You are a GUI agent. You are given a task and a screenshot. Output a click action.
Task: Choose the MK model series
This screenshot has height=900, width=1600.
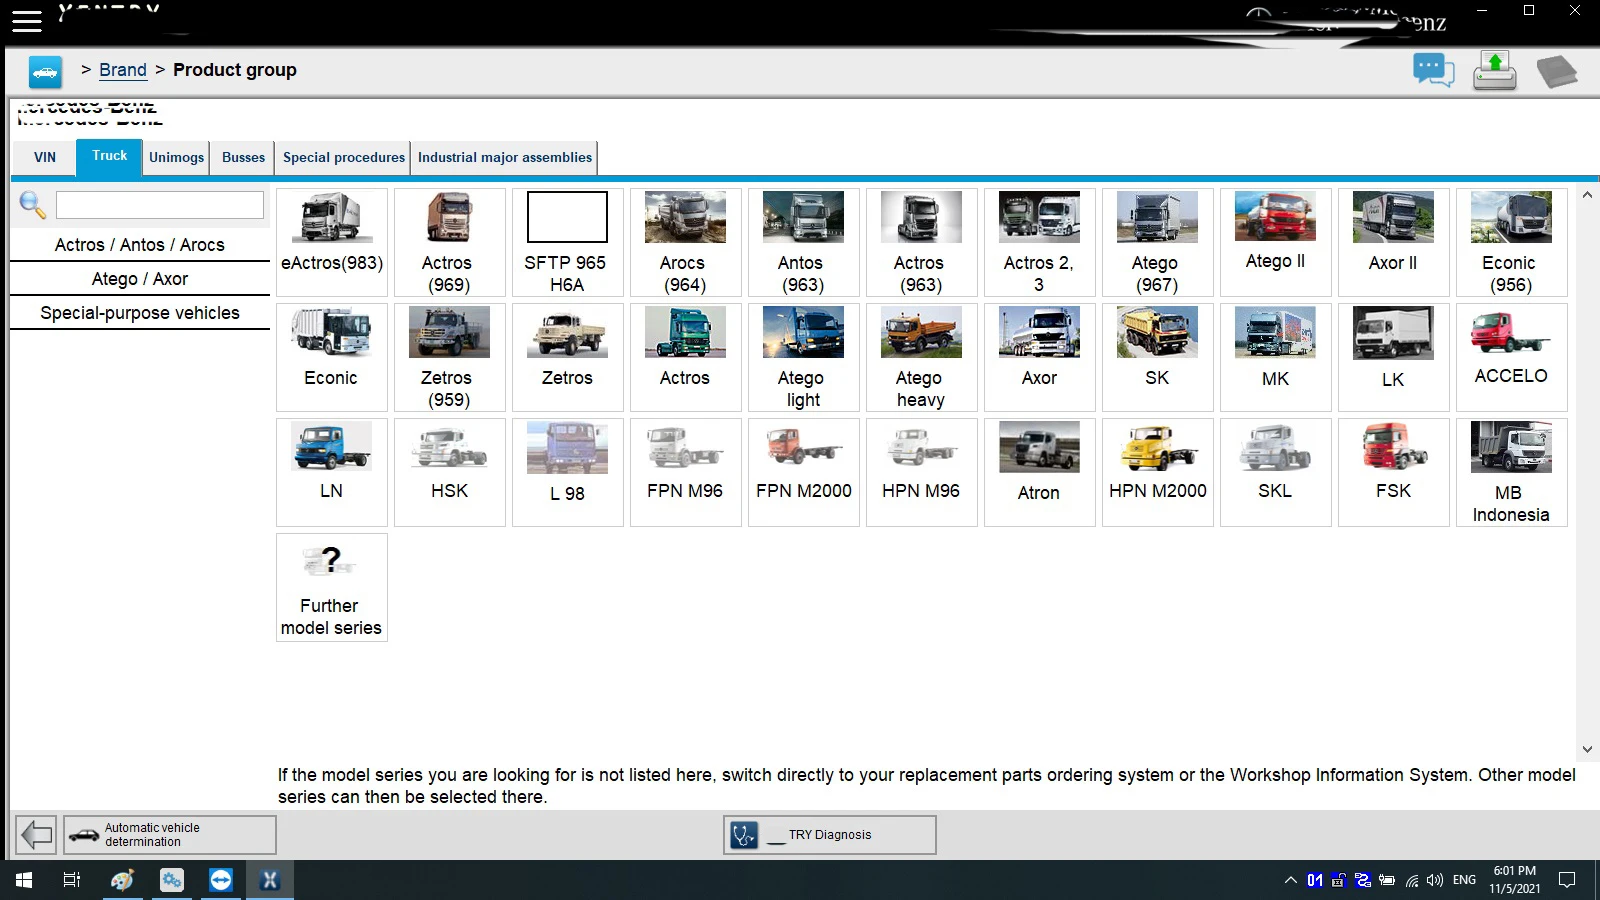pyautogui.click(x=1276, y=357)
